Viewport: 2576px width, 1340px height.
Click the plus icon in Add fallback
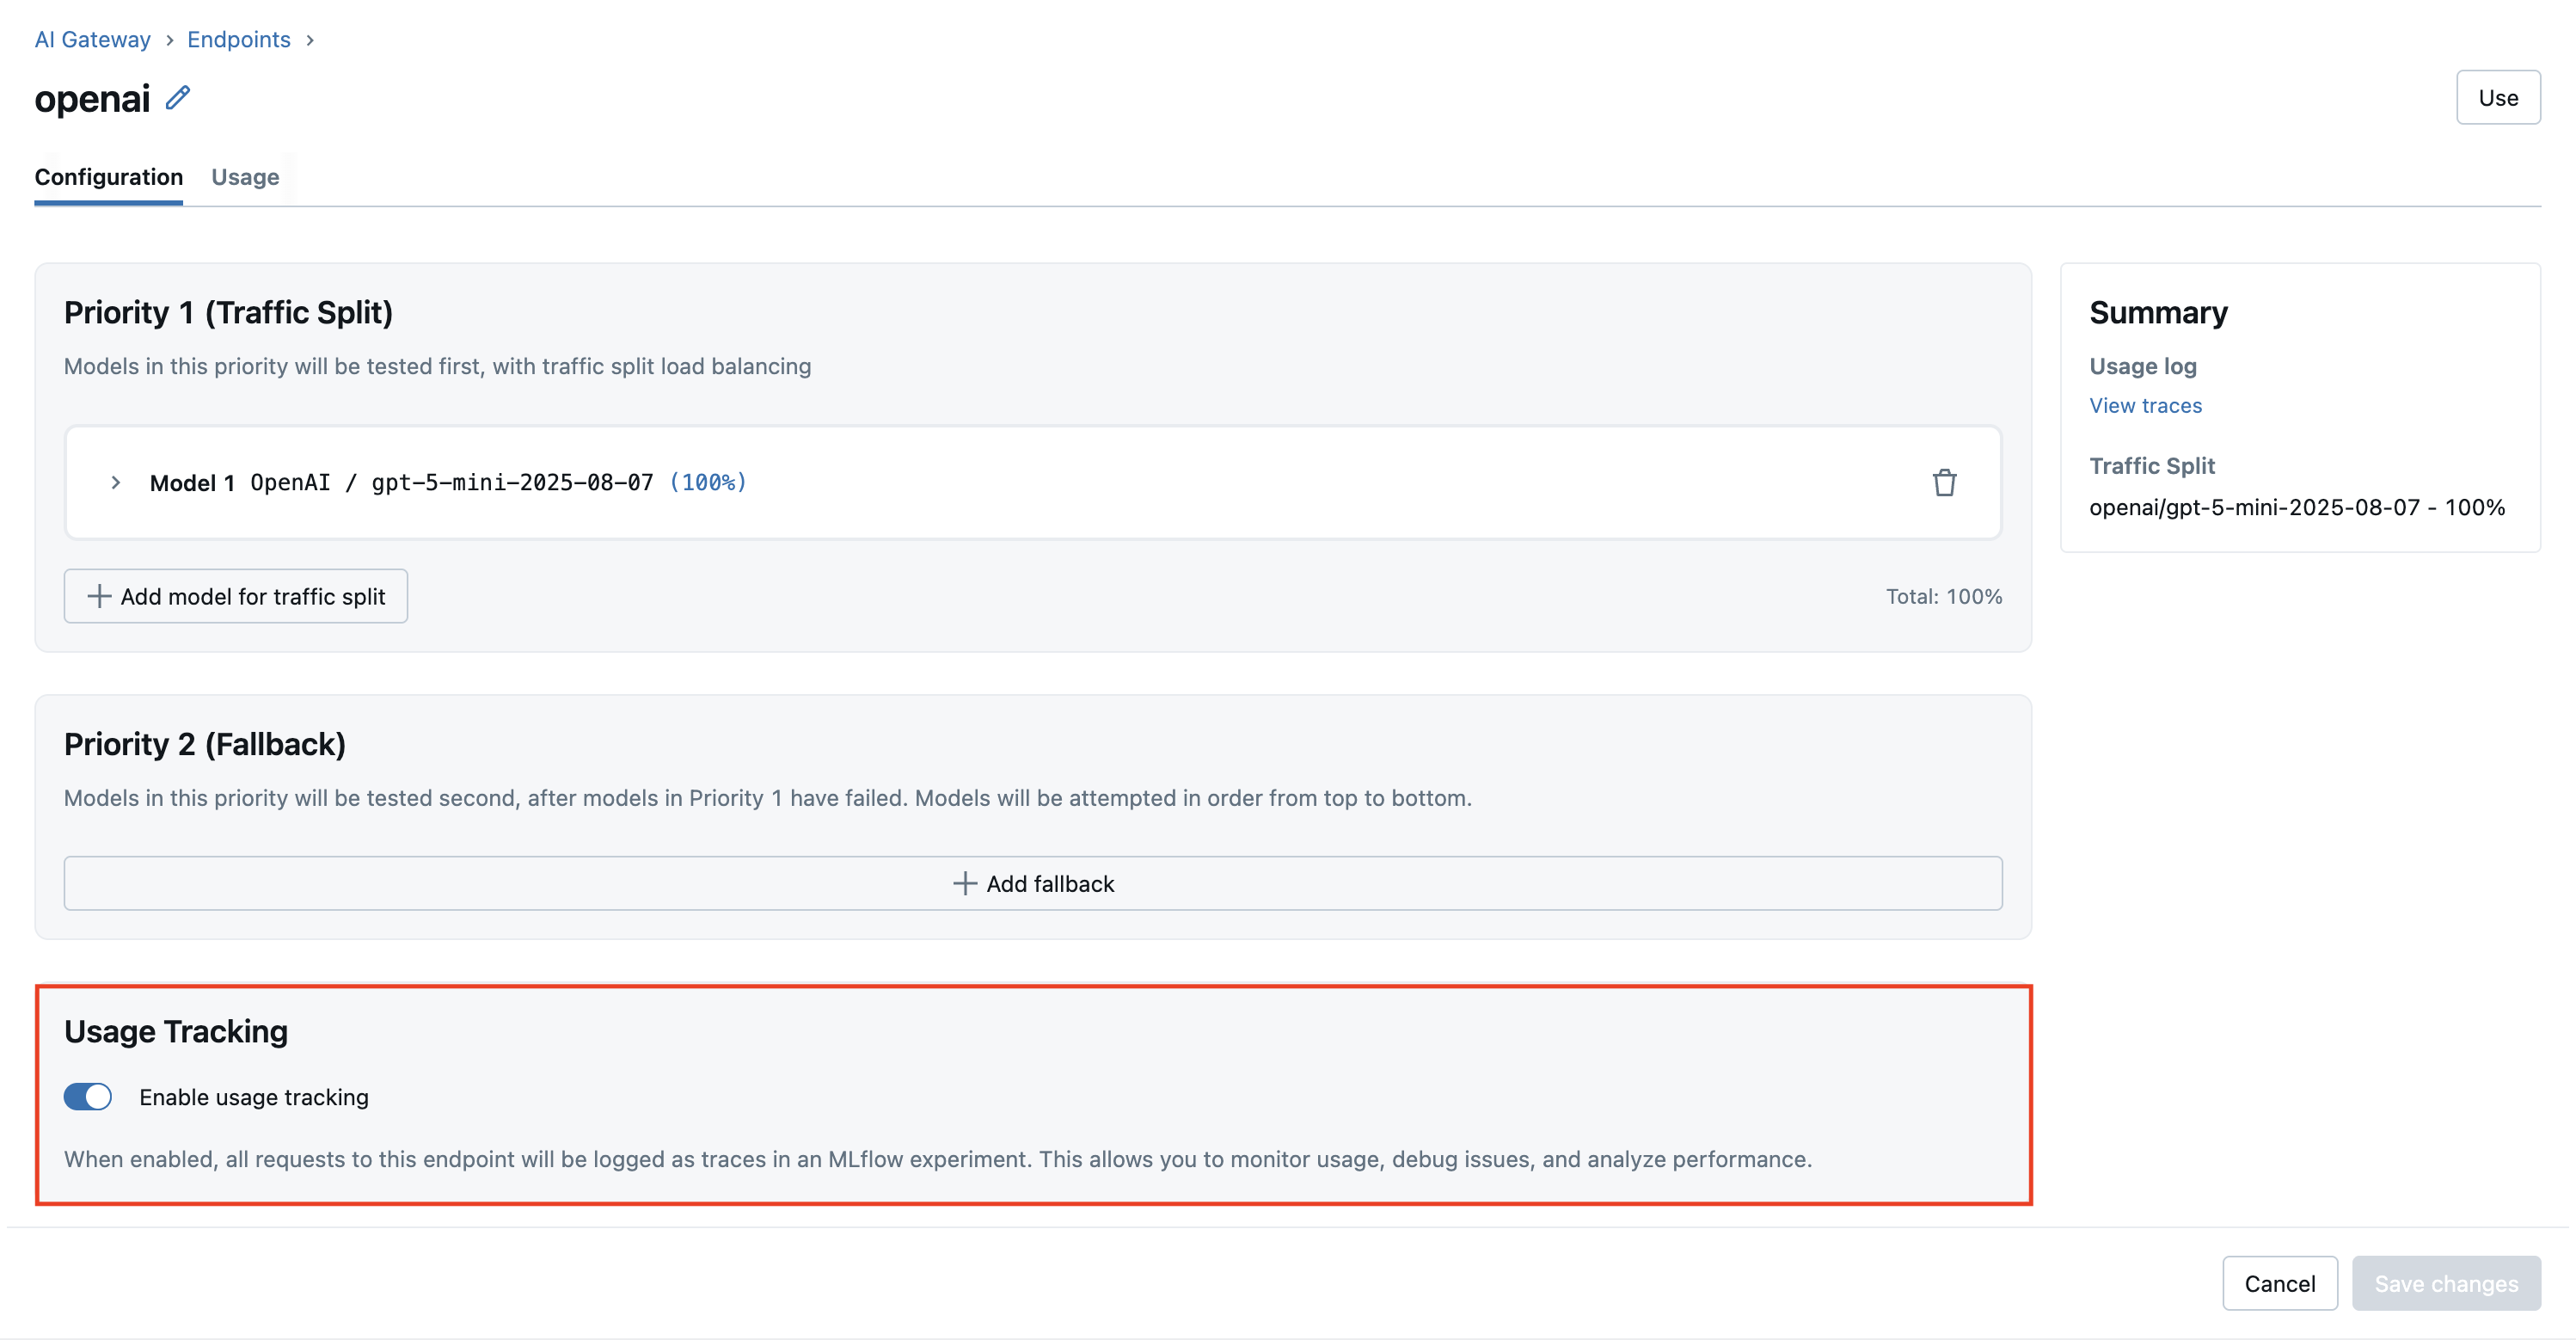[964, 884]
